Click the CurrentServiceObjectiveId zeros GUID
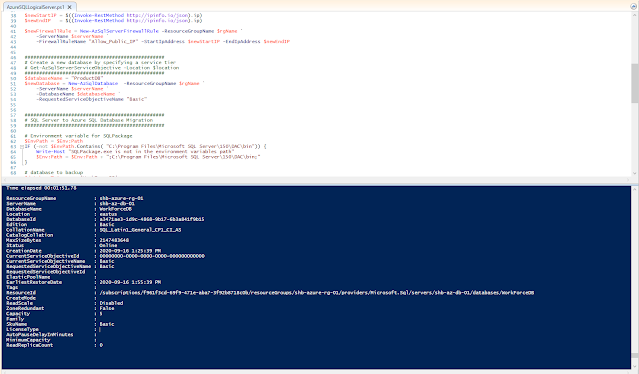Viewport: 639px width, 374px height. (152, 256)
